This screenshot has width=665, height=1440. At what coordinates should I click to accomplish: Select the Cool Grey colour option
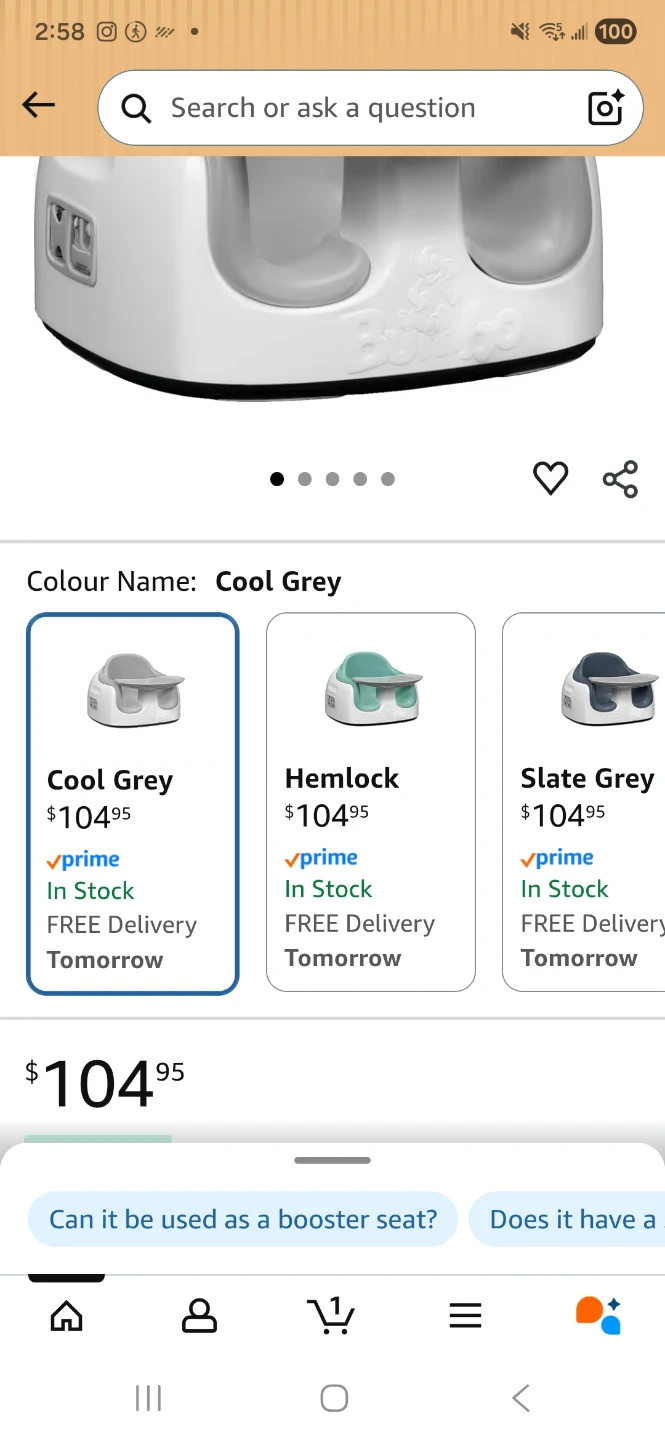pyautogui.click(x=133, y=804)
